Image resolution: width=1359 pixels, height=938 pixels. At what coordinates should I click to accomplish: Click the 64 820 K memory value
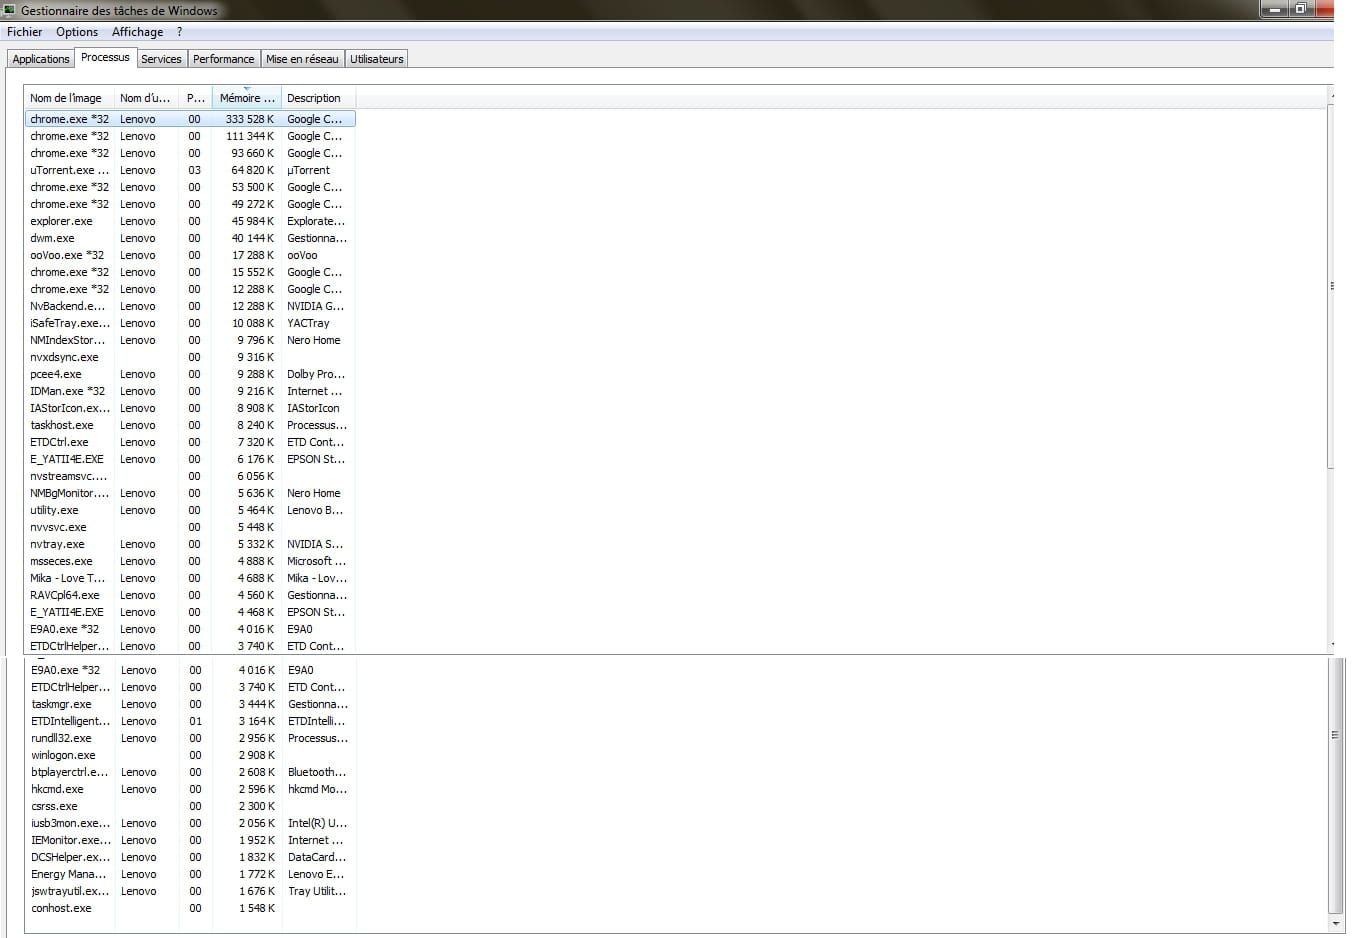tap(252, 170)
